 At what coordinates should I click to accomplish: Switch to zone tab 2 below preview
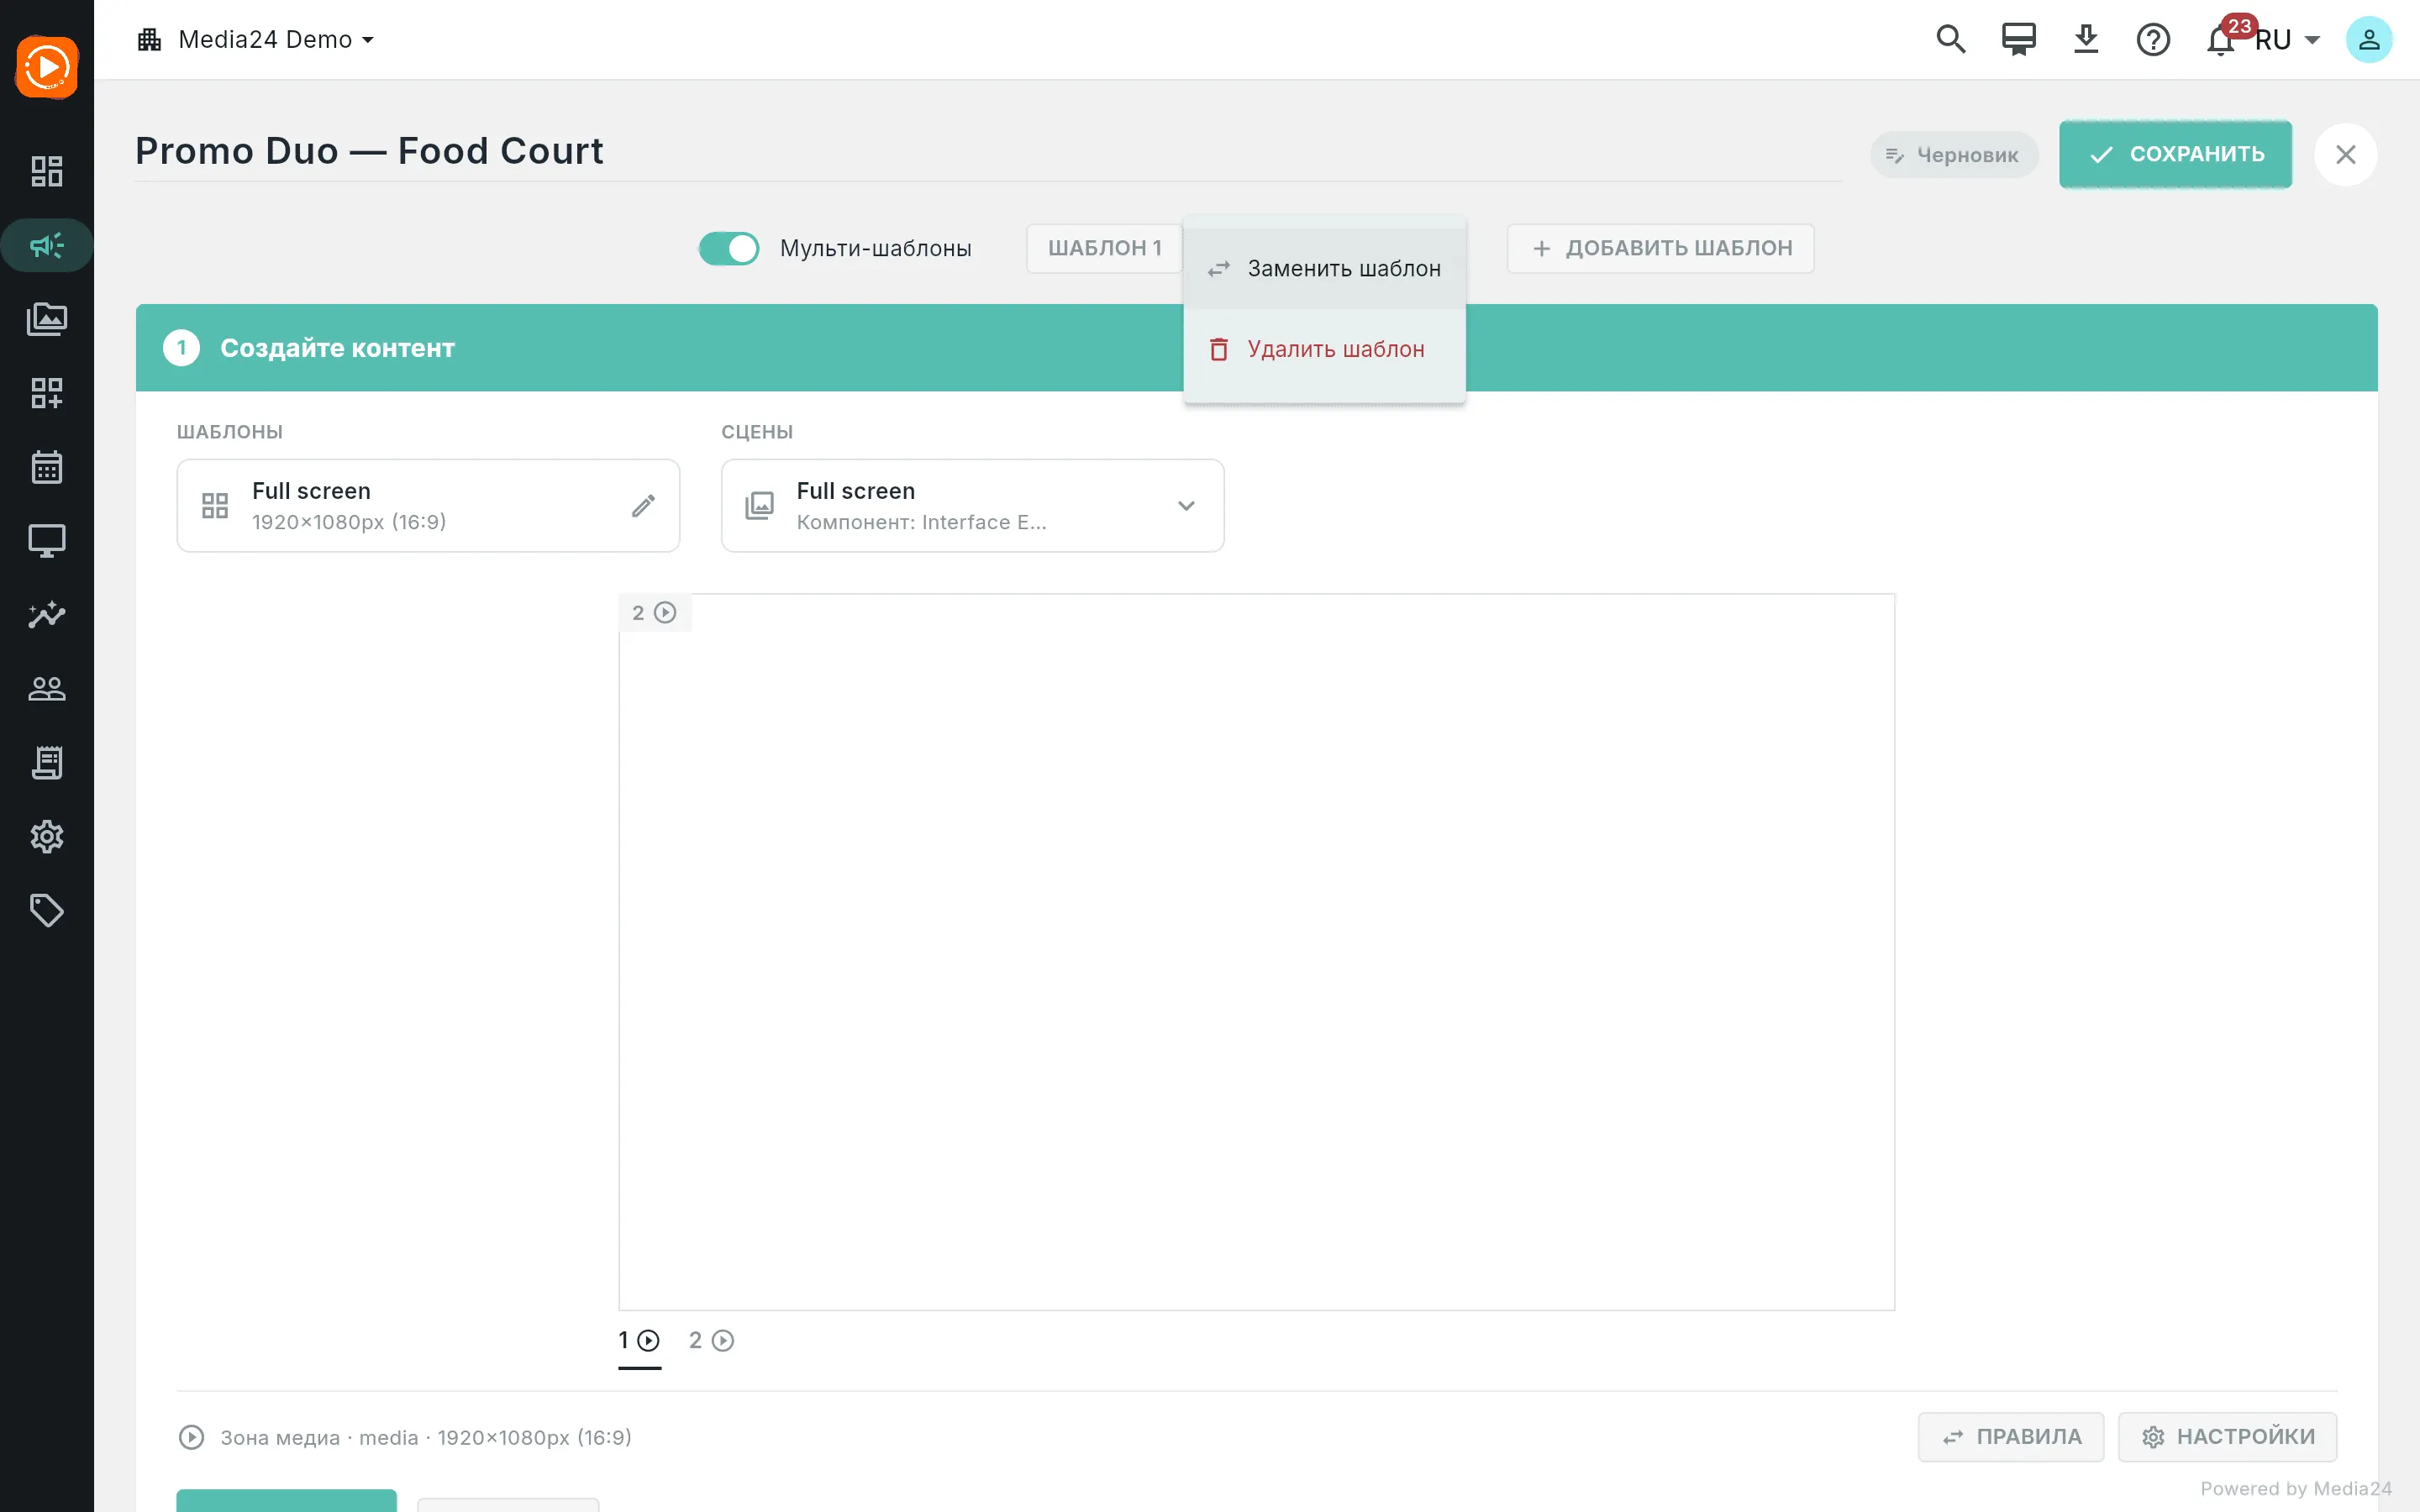[x=711, y=1341]
